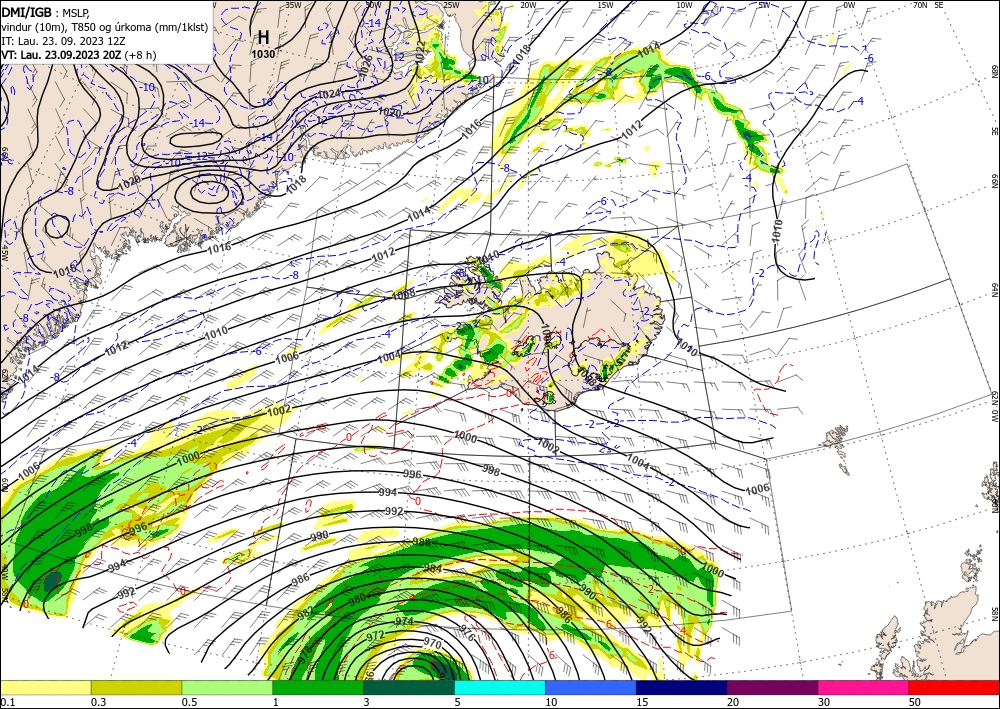Pick the cyan 5 mm legend swatch
This screenshot has width=1000, height=709.
[499, 687]
